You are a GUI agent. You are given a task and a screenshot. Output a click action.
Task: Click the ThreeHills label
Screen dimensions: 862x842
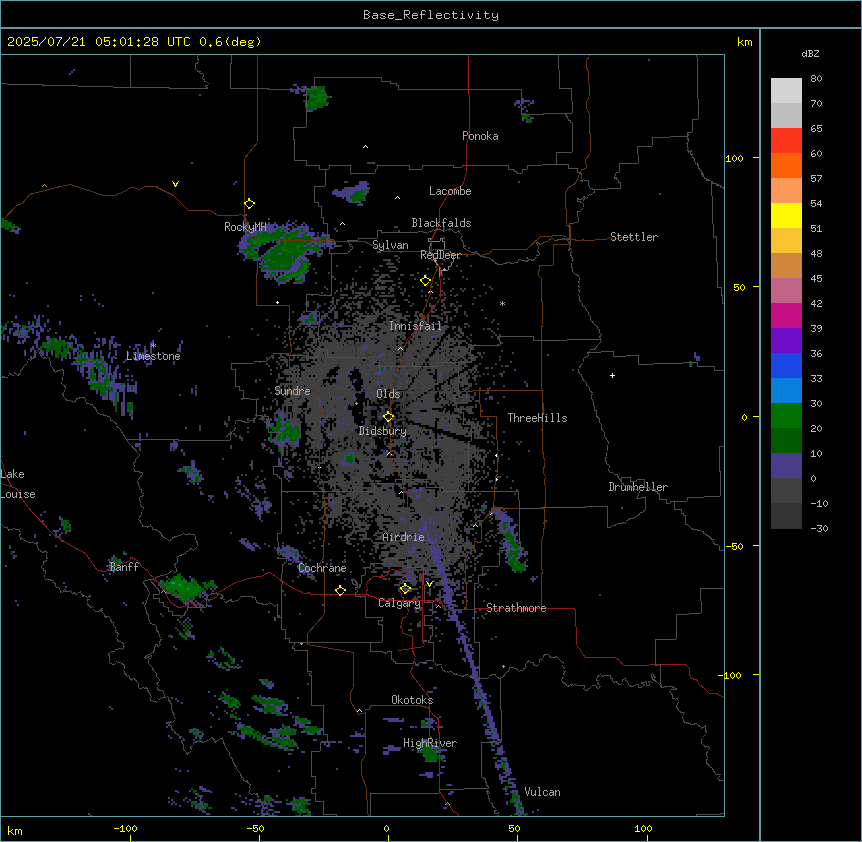coord(537,418)
